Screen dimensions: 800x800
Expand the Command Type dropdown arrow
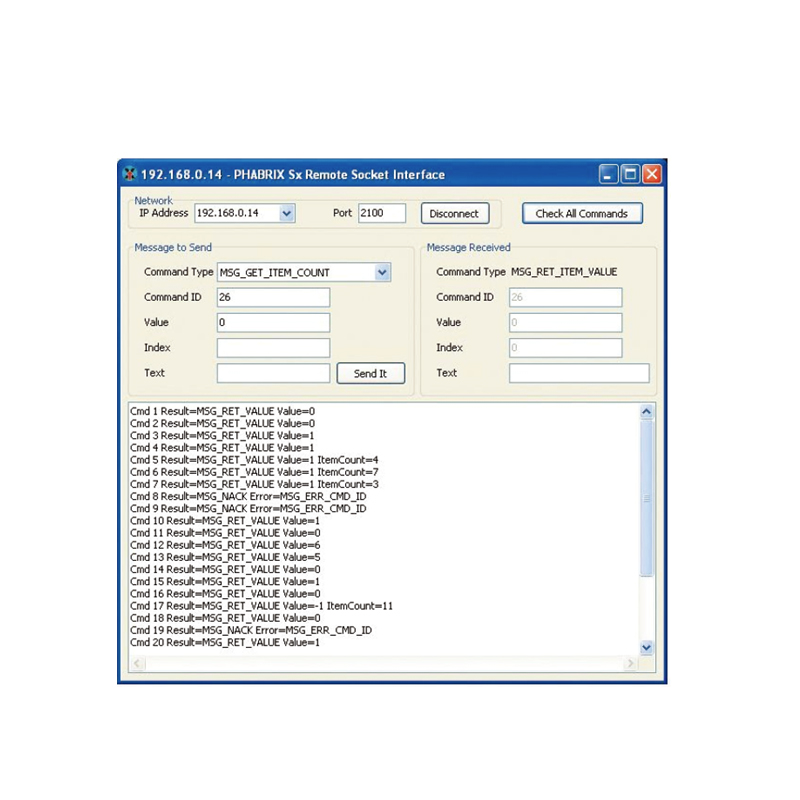382,272
